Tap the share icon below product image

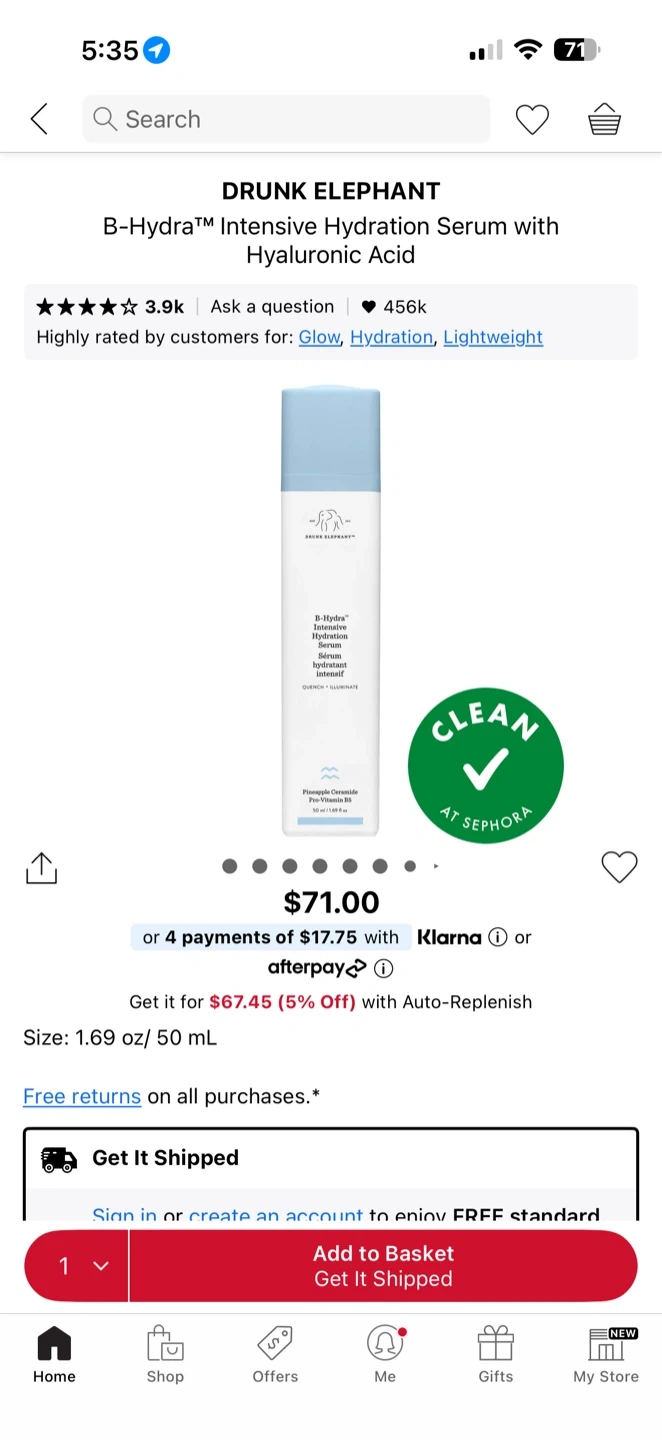(41, 868)
